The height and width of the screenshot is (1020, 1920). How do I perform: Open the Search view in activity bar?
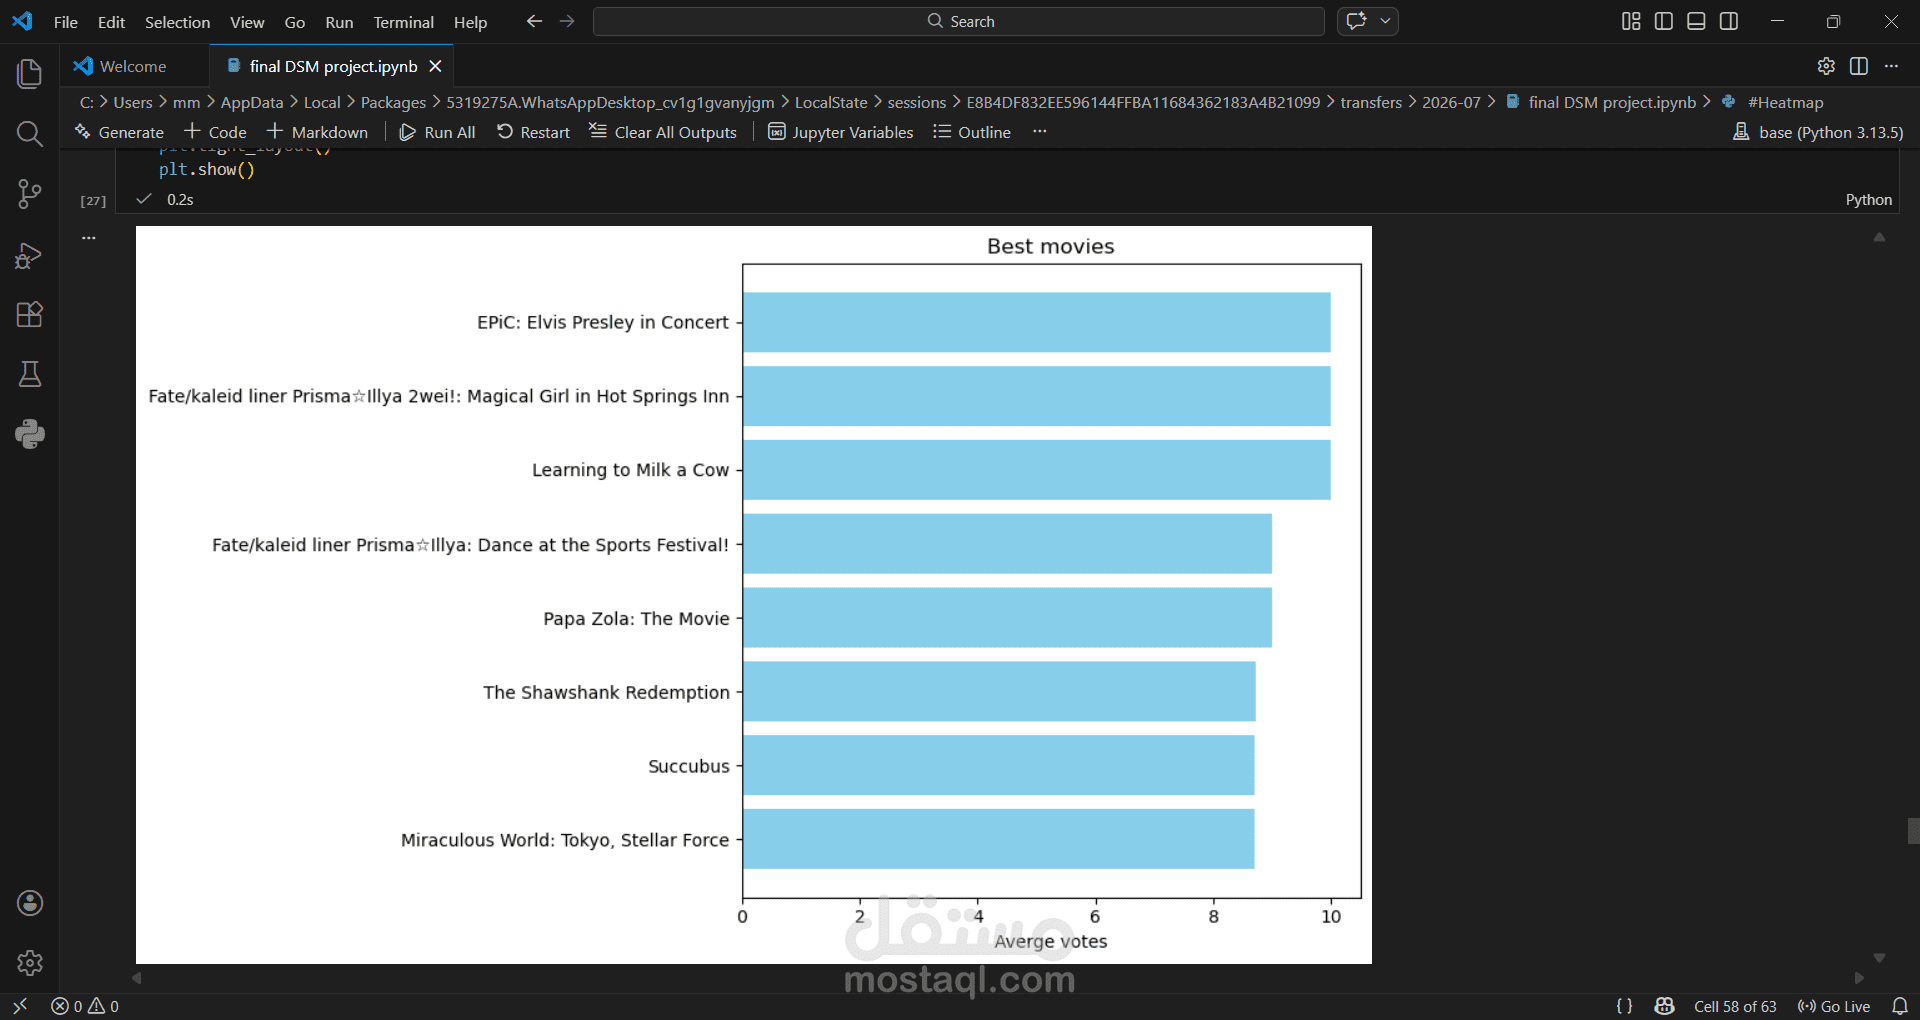point(30,133)
